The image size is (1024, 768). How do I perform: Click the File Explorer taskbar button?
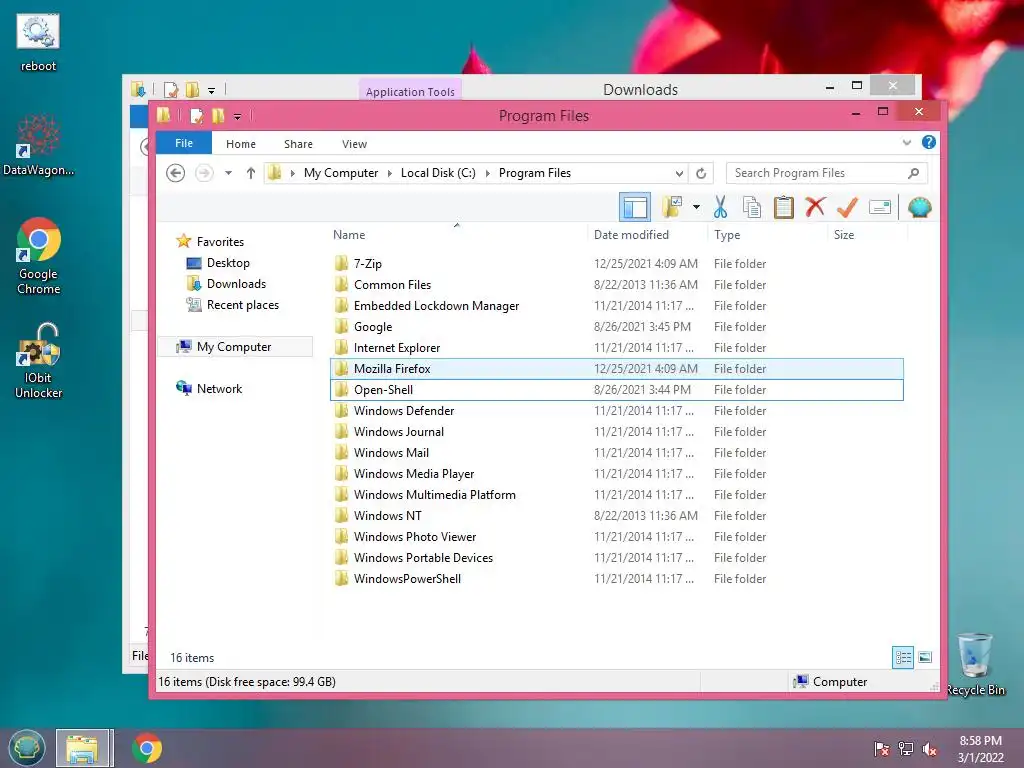point(84,748)
